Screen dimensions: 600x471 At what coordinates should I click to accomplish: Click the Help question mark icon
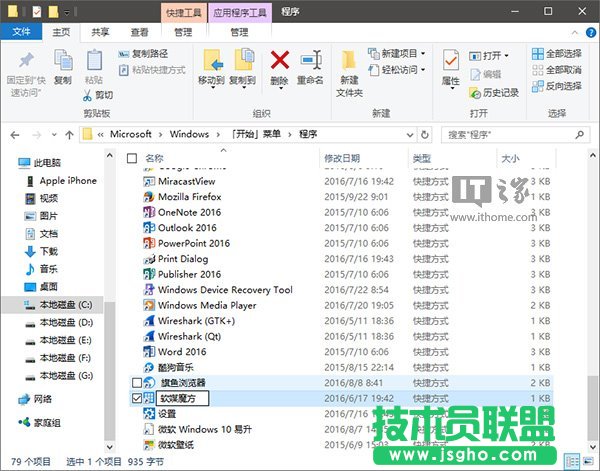tap(591, 33)
